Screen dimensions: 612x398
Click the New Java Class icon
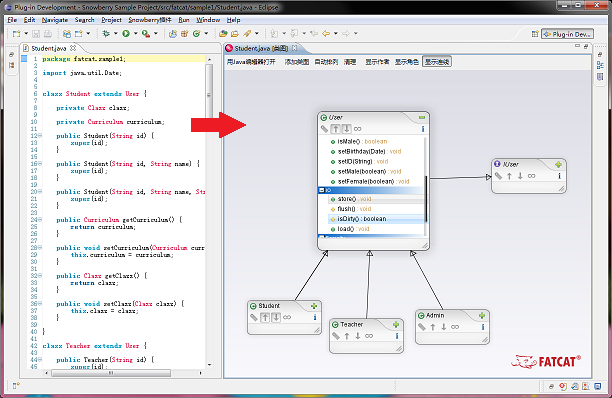tap(196, 34)
